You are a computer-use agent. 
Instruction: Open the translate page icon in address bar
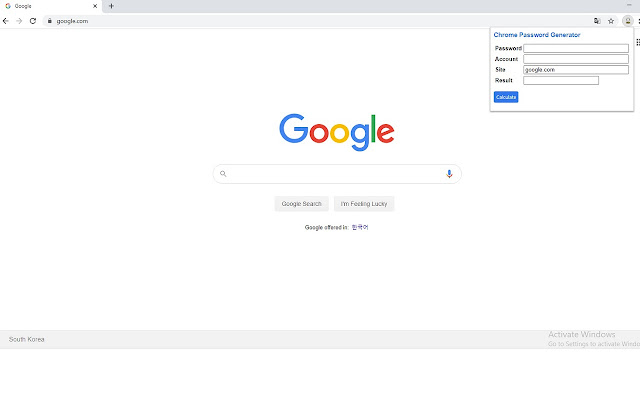pos(597,21)
